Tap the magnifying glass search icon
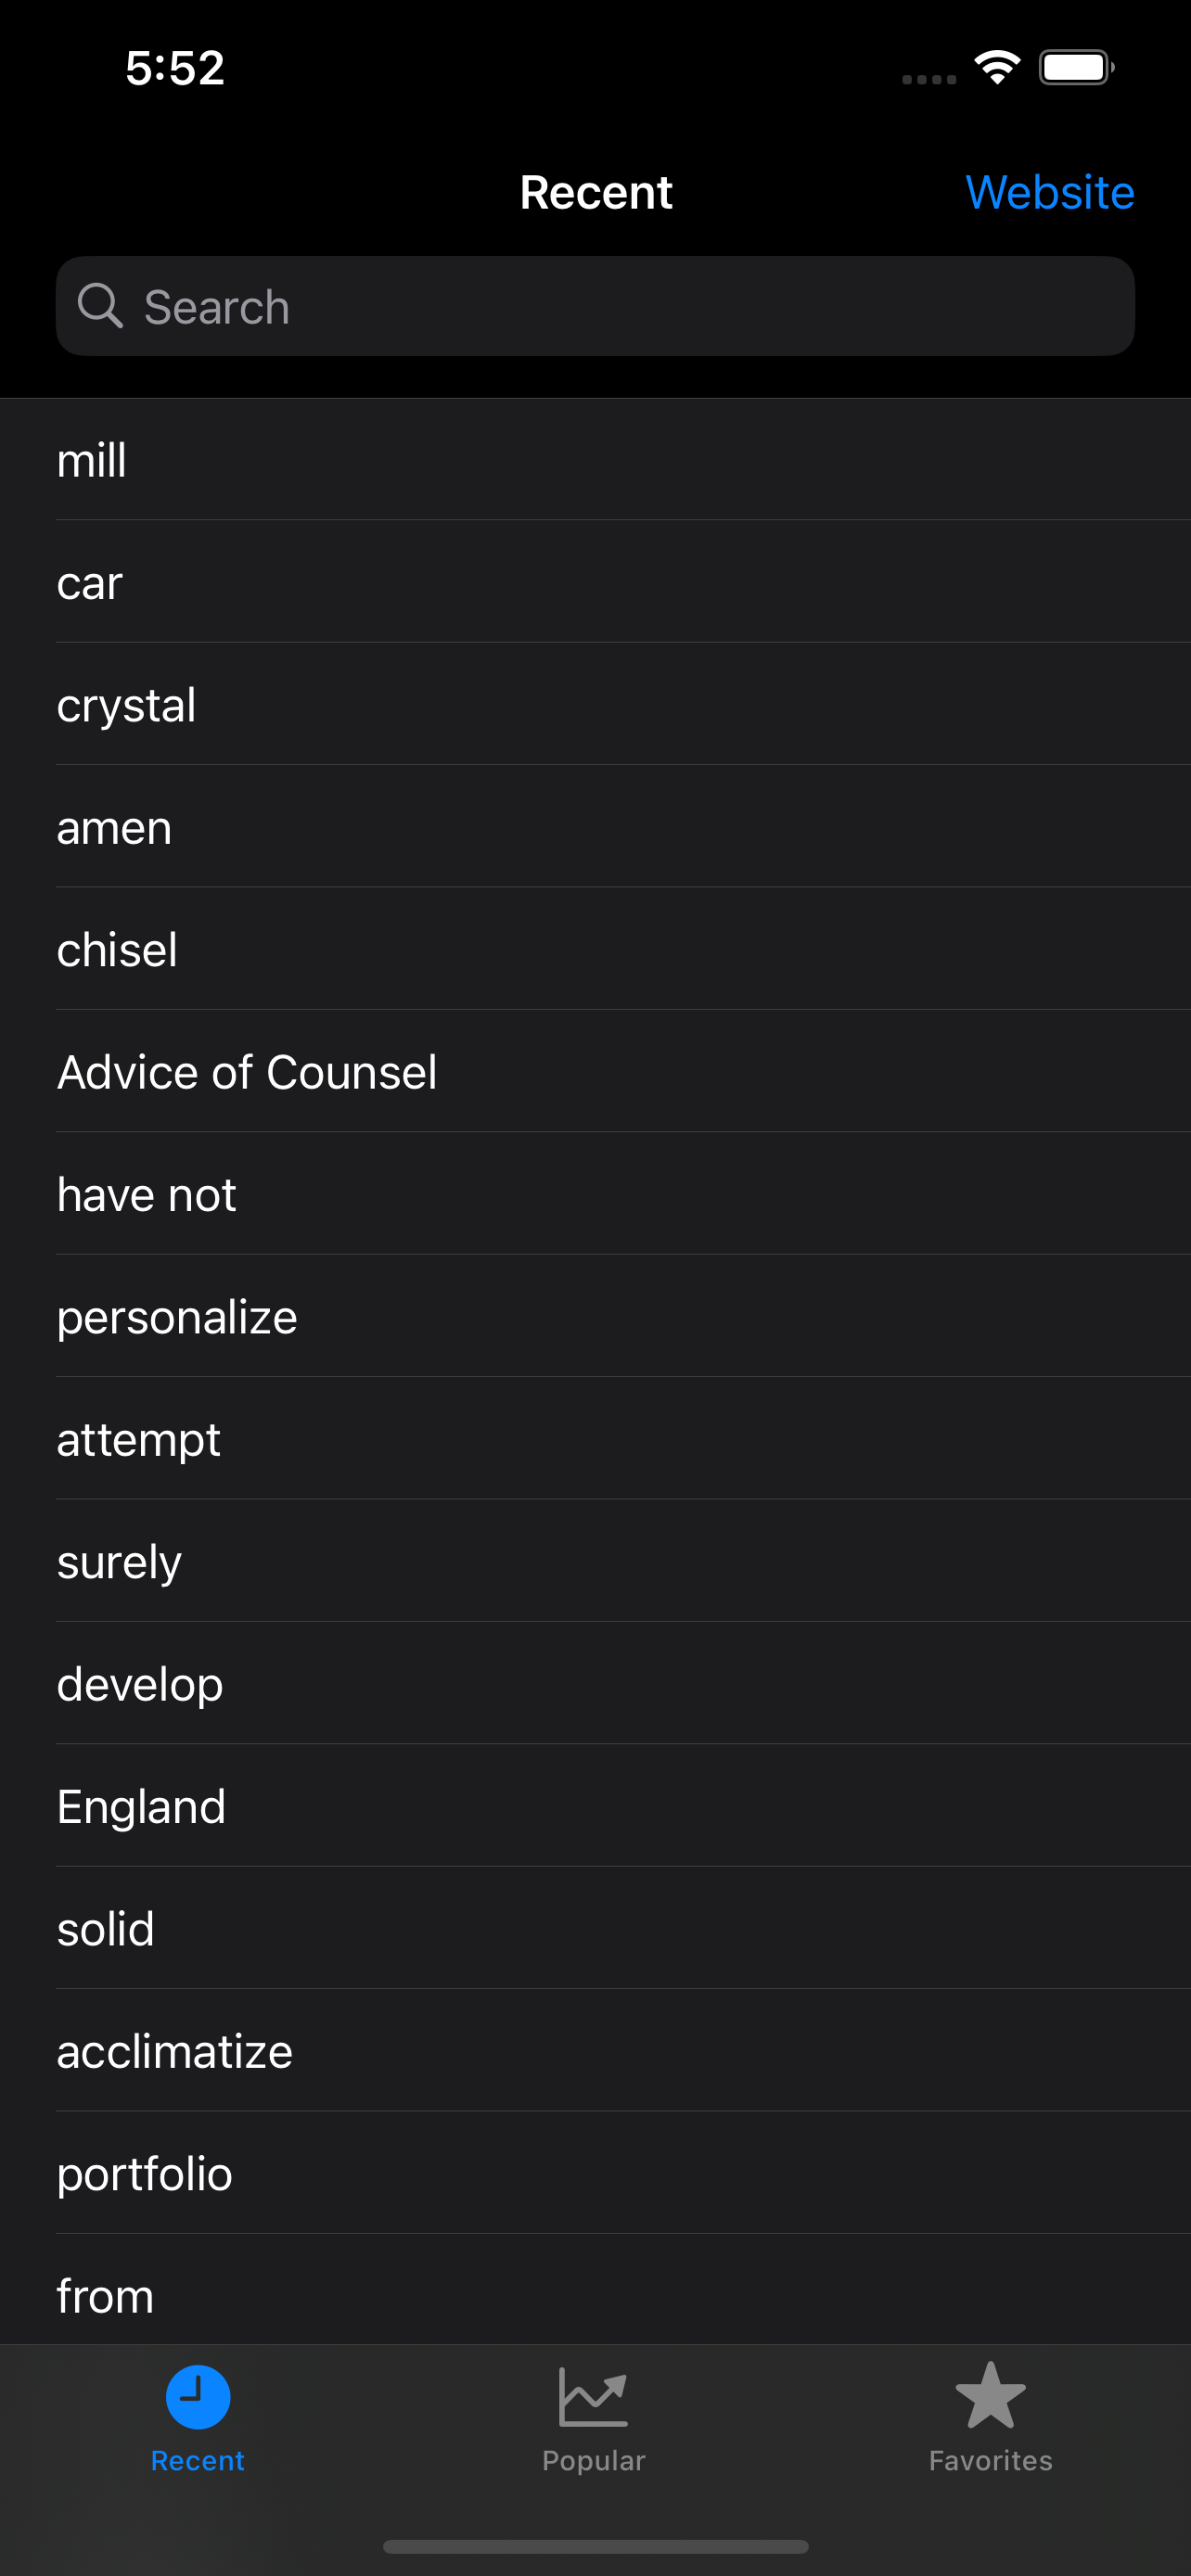The width and height of the screenshot is (1191, 2576). click(x=100, y=305)
